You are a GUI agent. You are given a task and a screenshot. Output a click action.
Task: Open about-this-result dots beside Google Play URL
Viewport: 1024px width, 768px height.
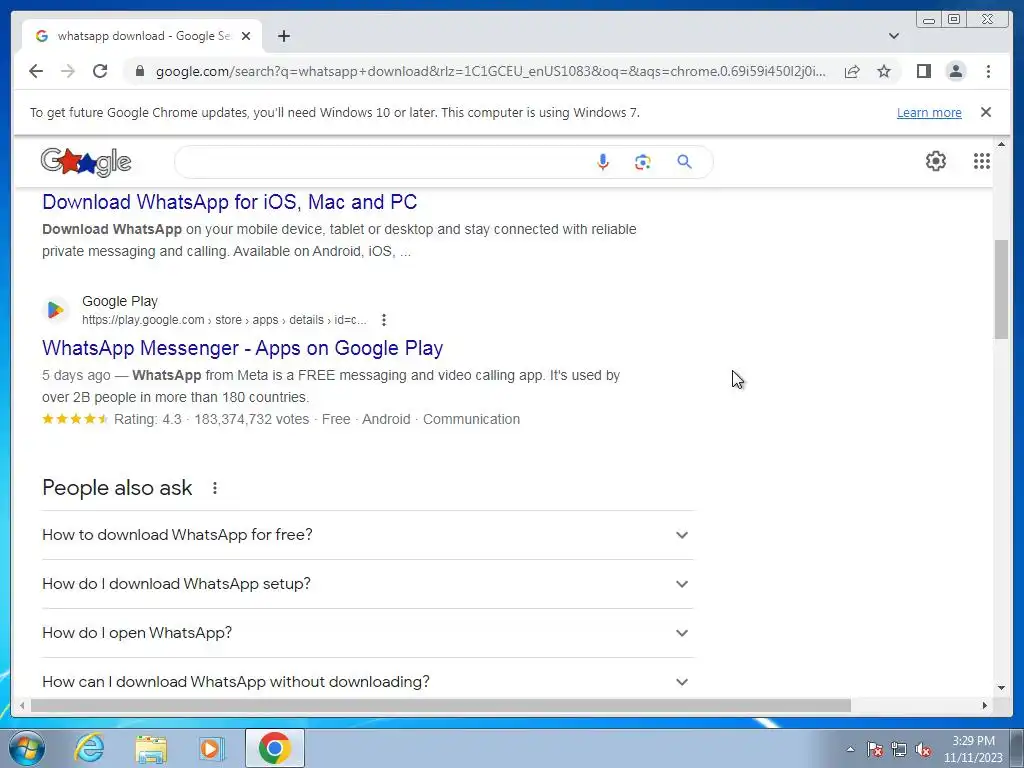point(384,320)
